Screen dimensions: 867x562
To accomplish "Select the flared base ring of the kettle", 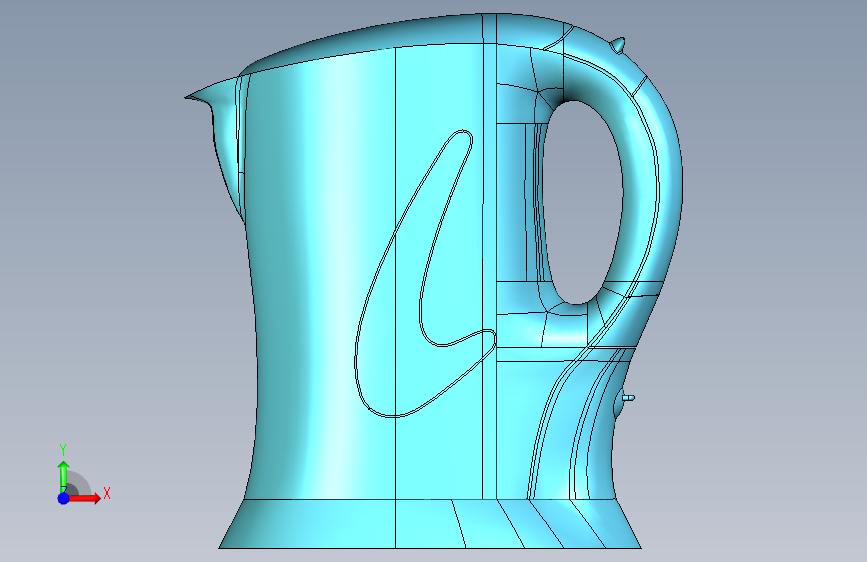I will pyautogui.click(x=430, y=524).
